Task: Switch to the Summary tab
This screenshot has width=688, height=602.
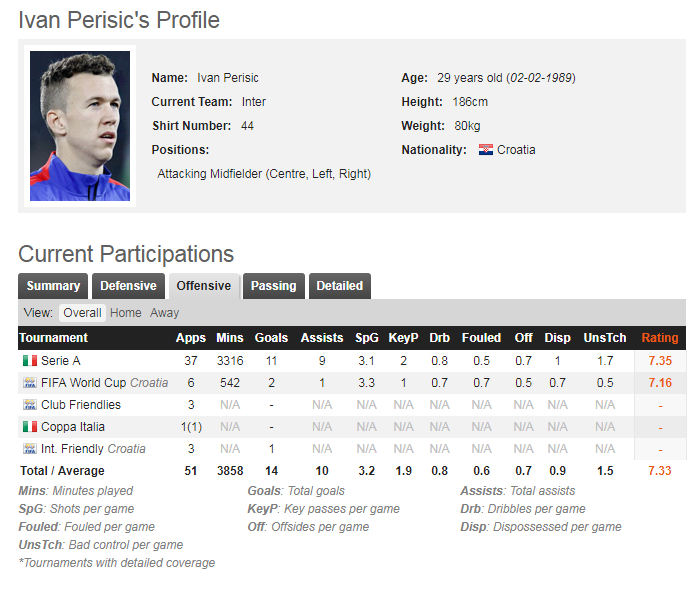Action: tap(53, 286)
